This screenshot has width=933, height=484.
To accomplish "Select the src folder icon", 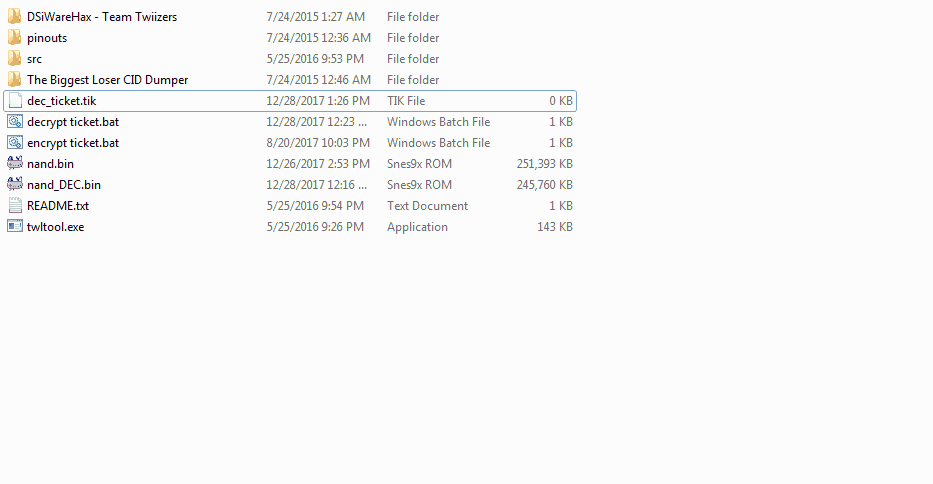I will 15,58.
